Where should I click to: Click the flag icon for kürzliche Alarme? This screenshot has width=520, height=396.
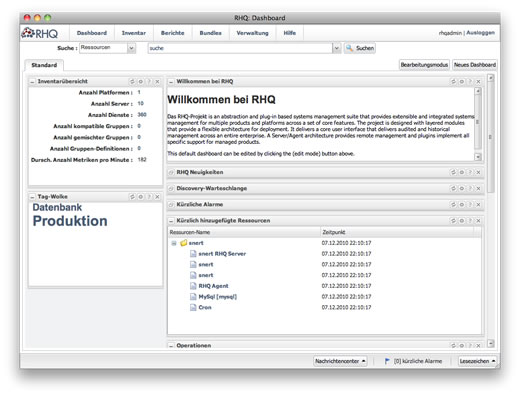387,361
